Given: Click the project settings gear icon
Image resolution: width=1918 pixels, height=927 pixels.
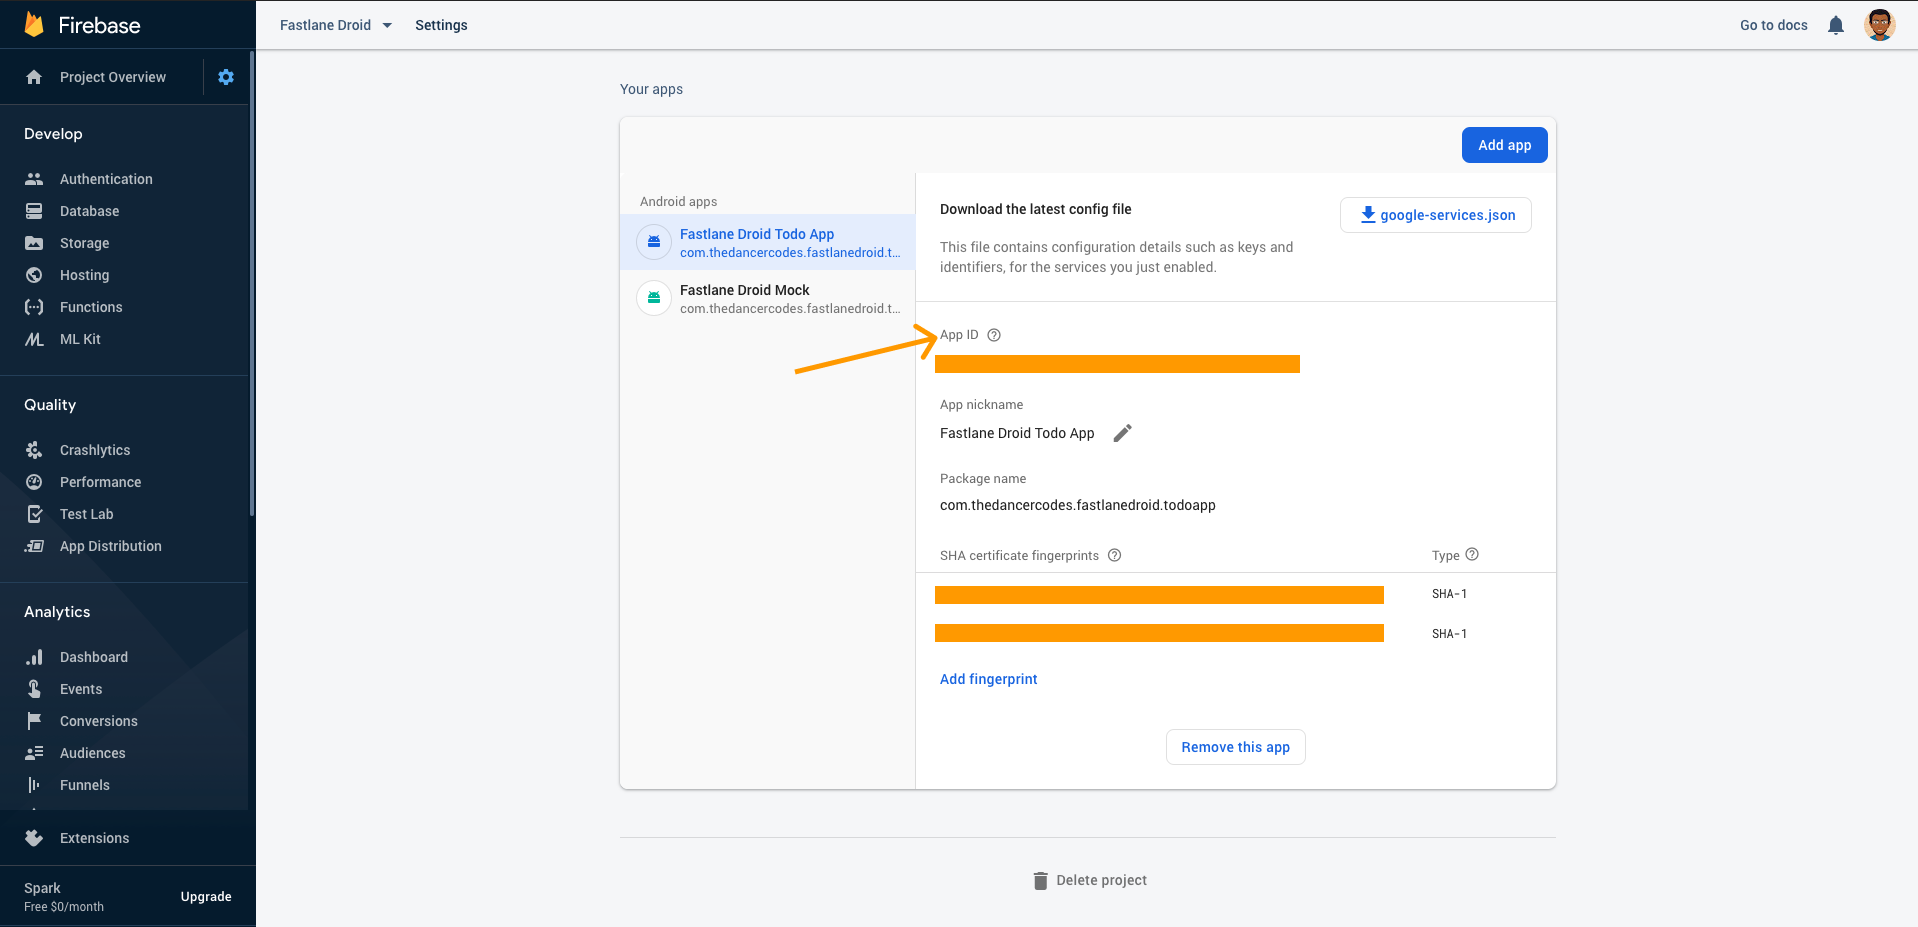Looking at the screenshot, I should [x=226, y=77].
